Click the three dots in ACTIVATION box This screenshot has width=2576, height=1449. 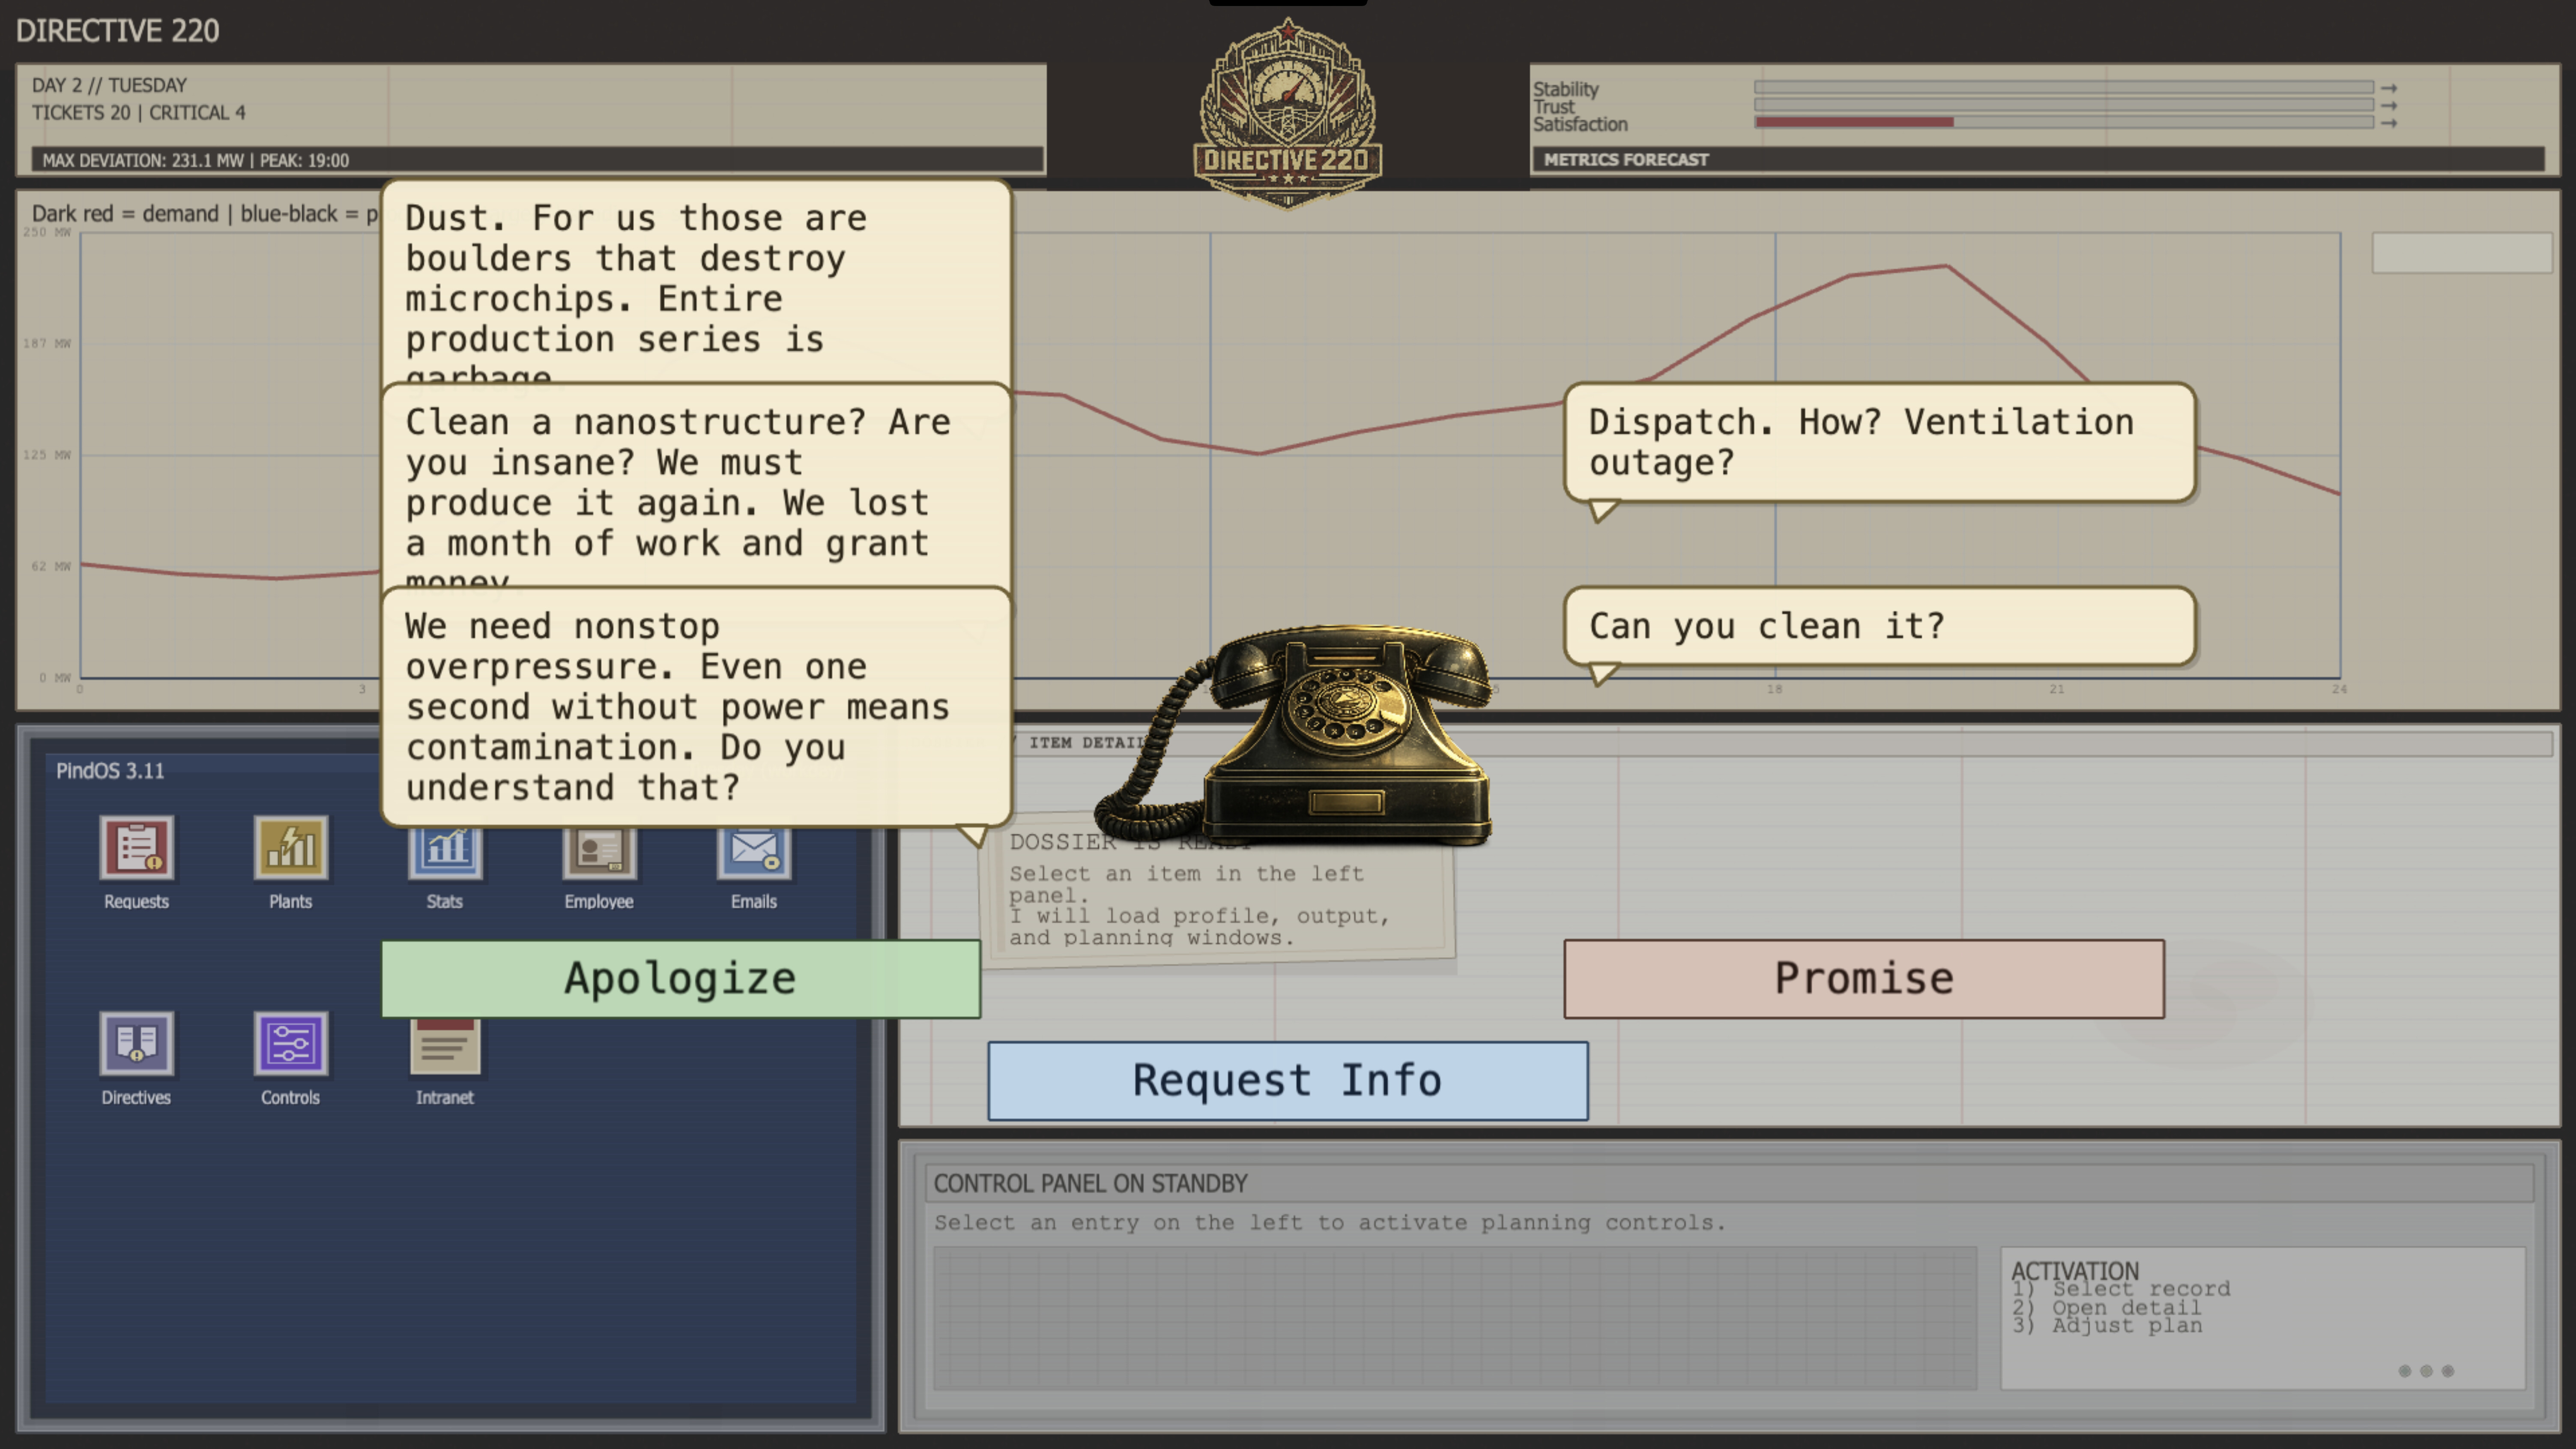point(2426,1371)
